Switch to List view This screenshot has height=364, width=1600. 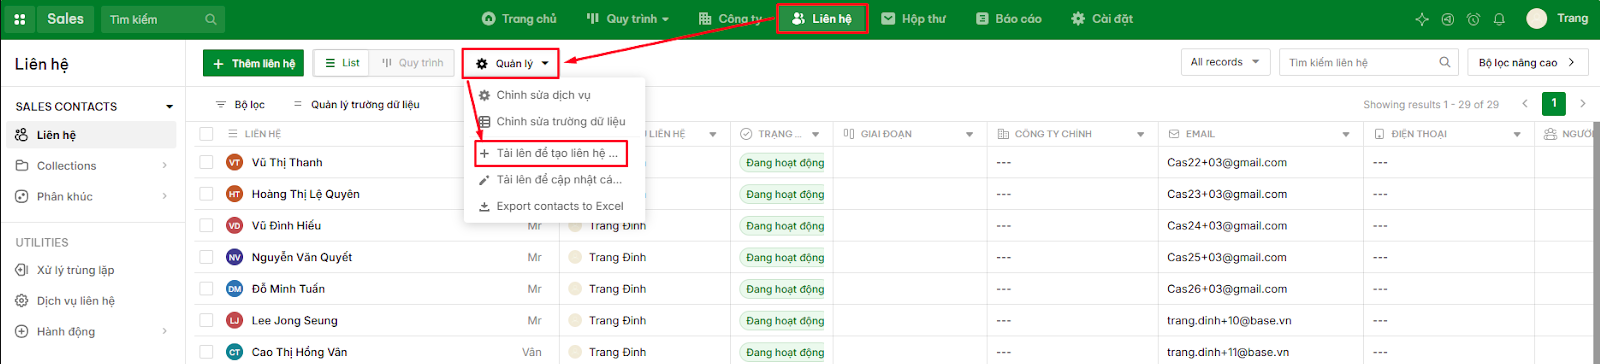coord(342,63)
